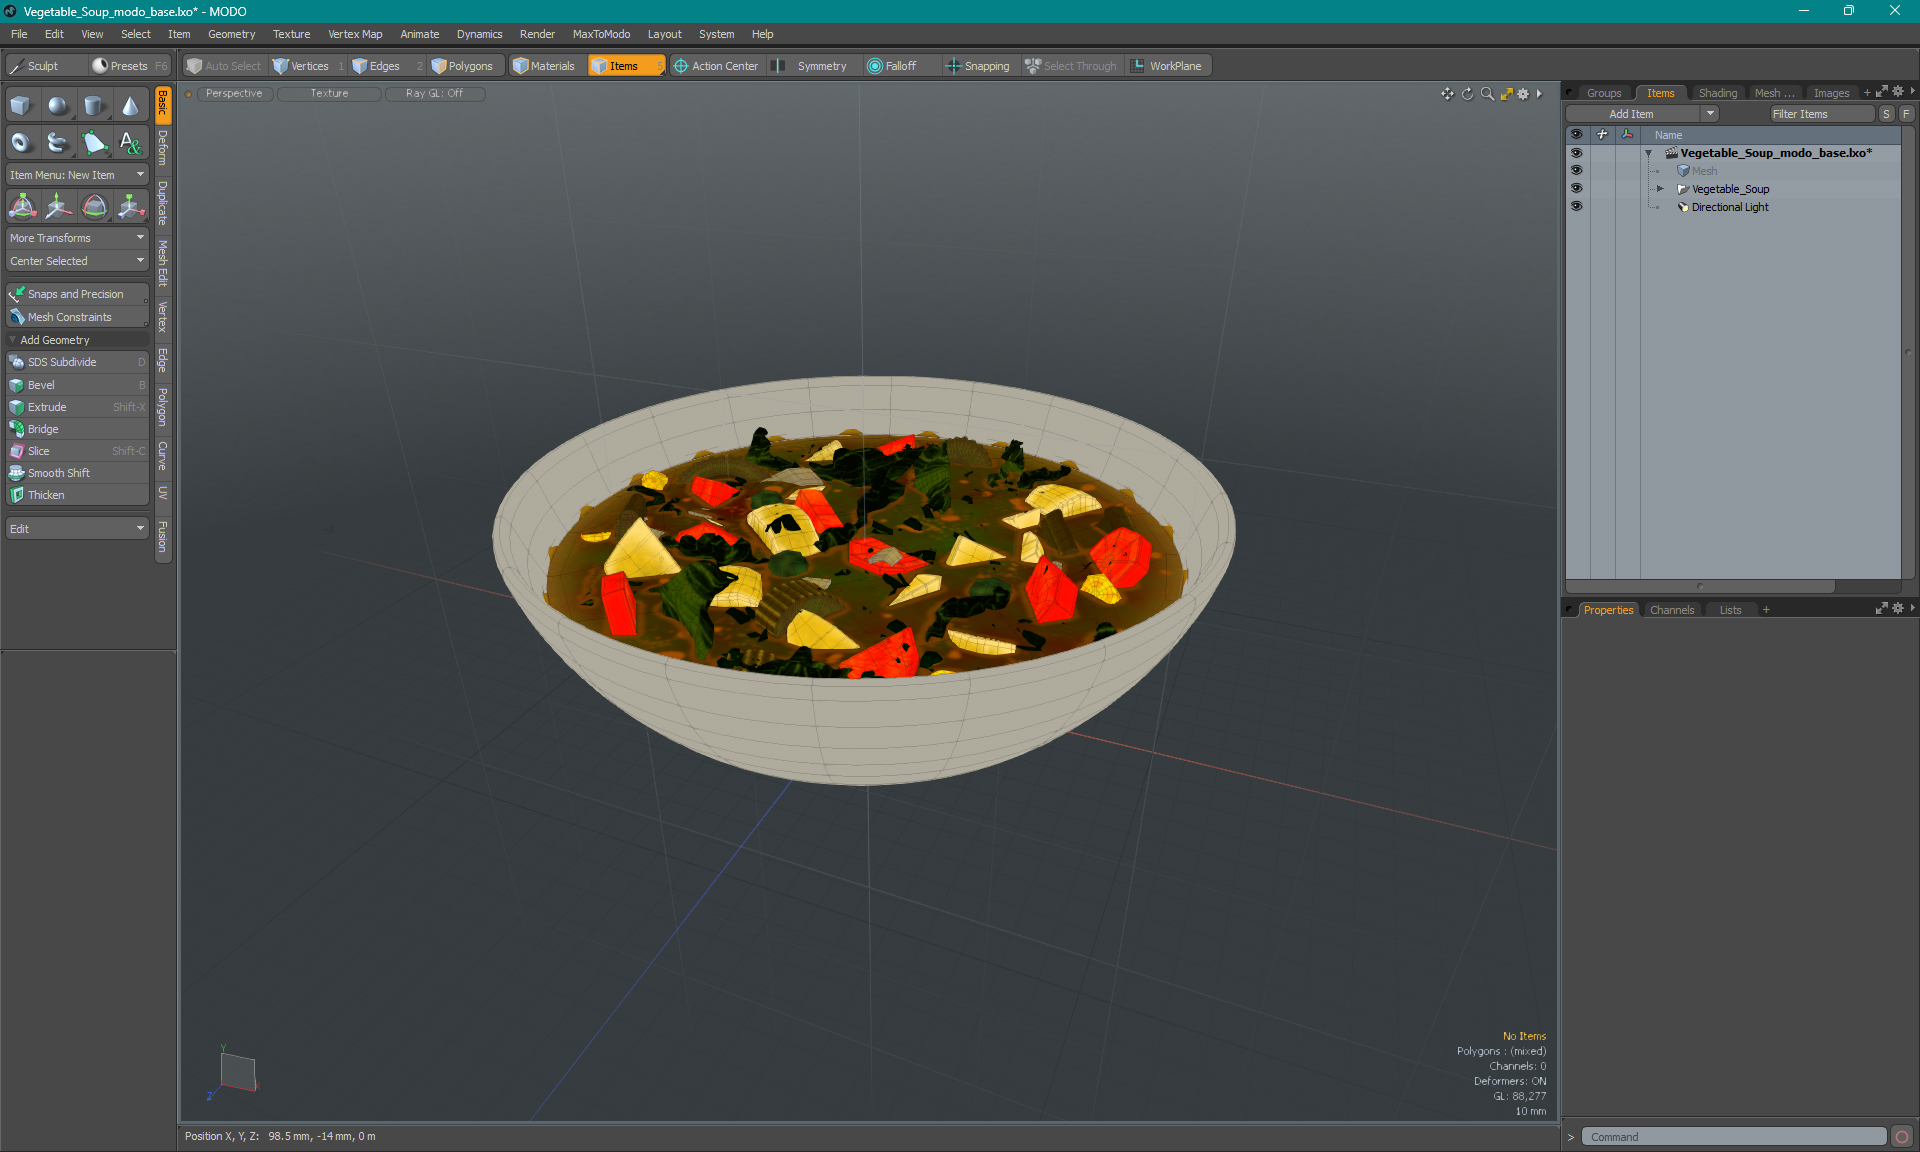
Task: Activate the Rotate tool icon
Action: [94, 207]
